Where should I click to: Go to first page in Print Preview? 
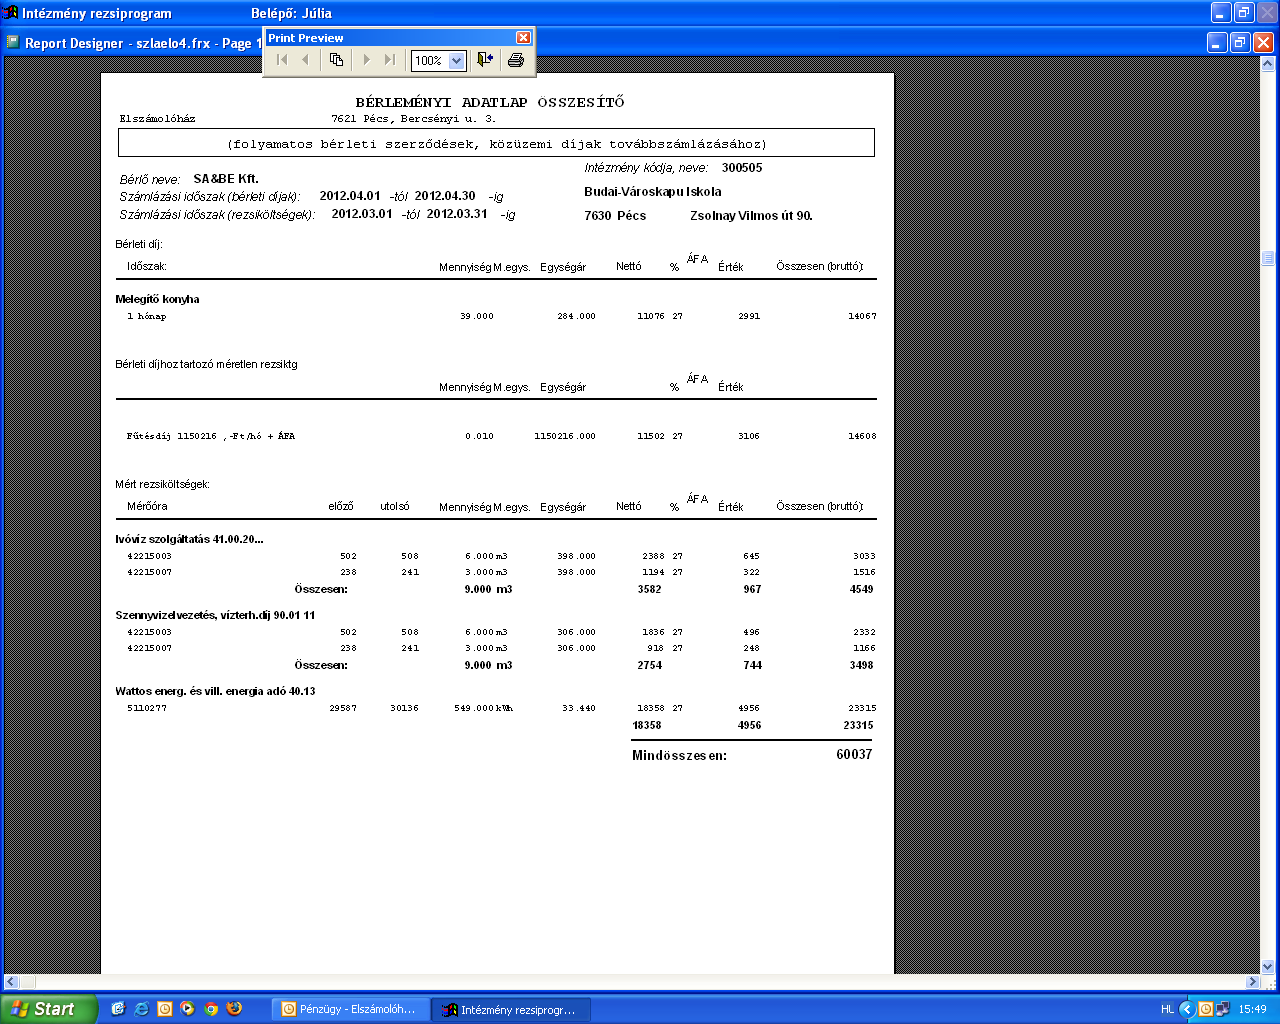[282, 60]
